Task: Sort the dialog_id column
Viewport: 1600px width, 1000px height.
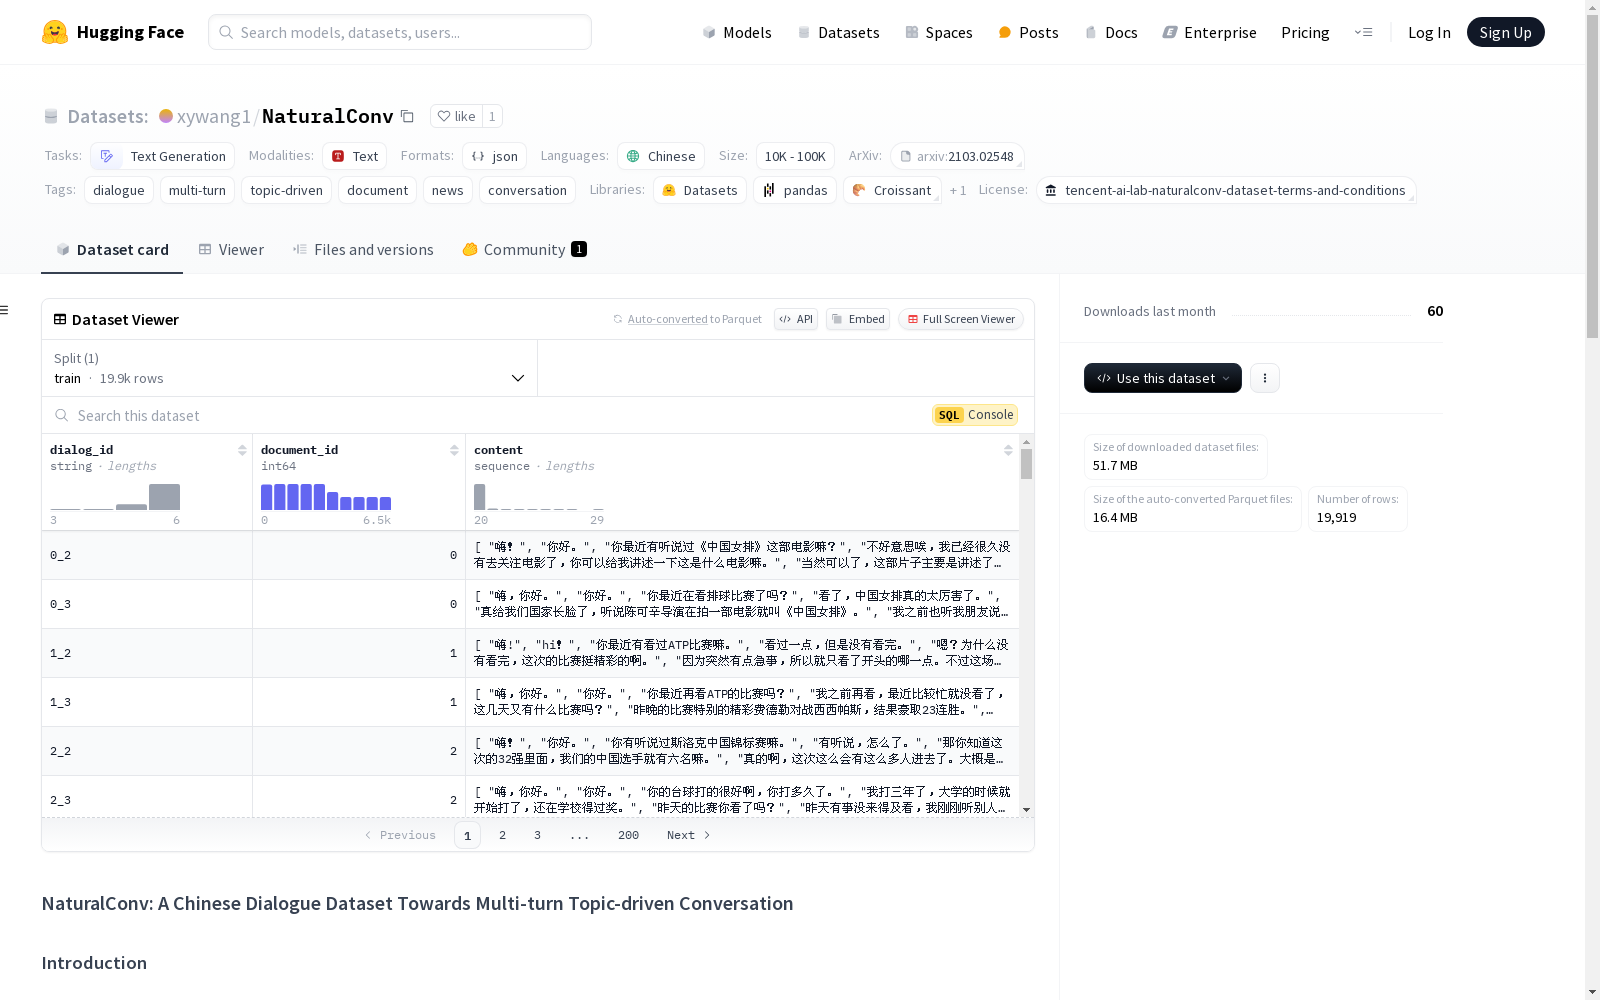Action: coord(242,450)
